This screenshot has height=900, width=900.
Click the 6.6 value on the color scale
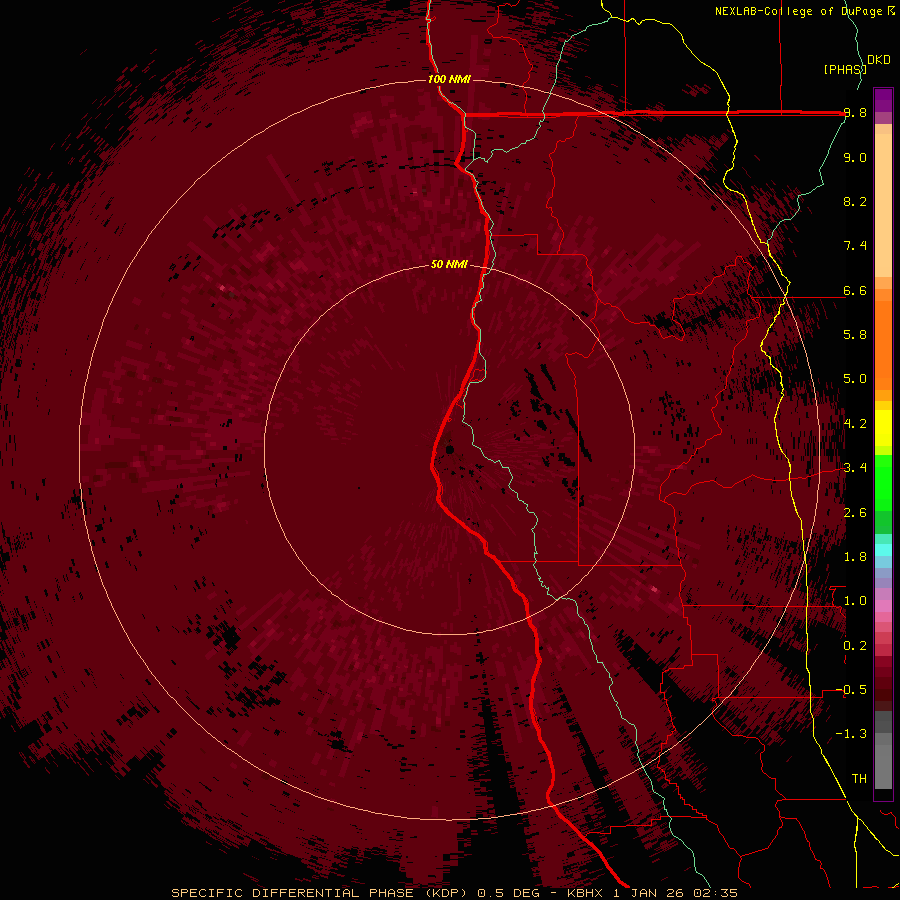coord(855,290)
